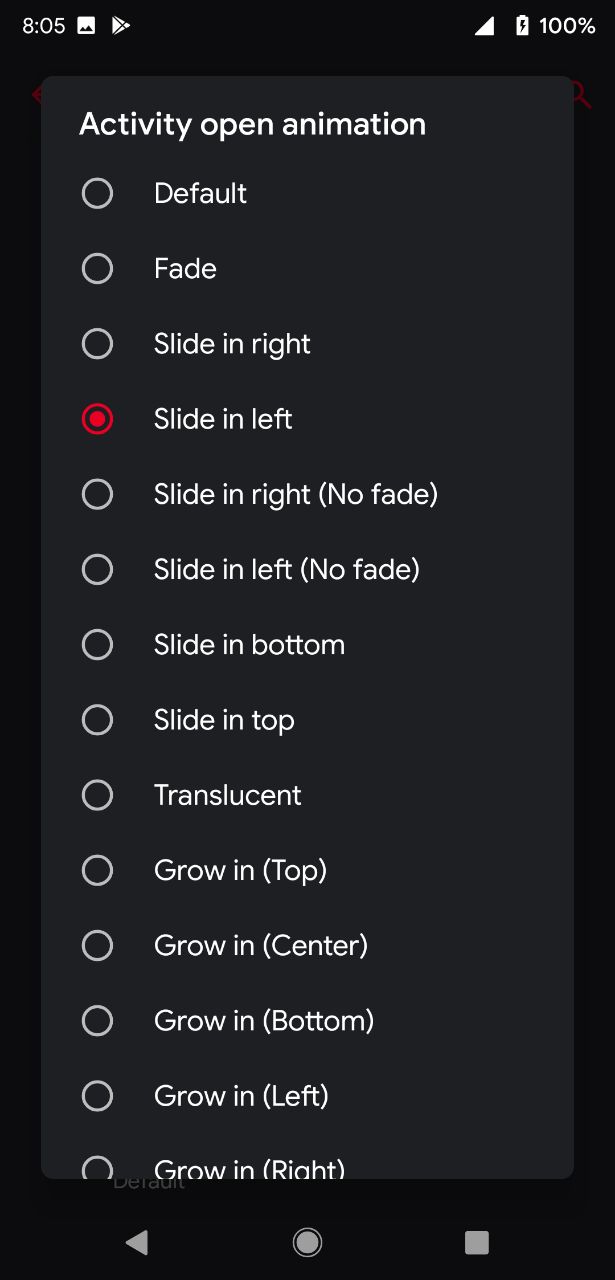Pick Slide in left (No fade)
The height and width of the screenshot is (1280, 615).
(x=307, y=569)
